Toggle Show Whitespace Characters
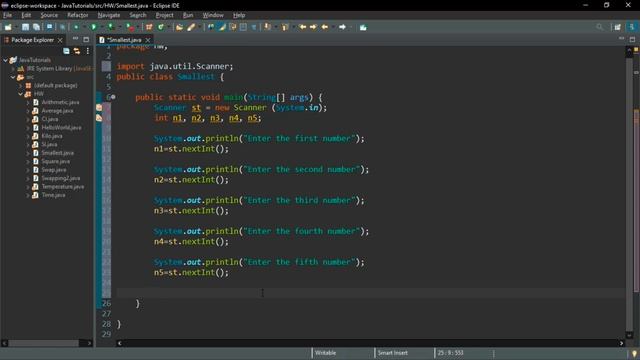The width and height of the screenshot is (640, 360). click(254, 27)
